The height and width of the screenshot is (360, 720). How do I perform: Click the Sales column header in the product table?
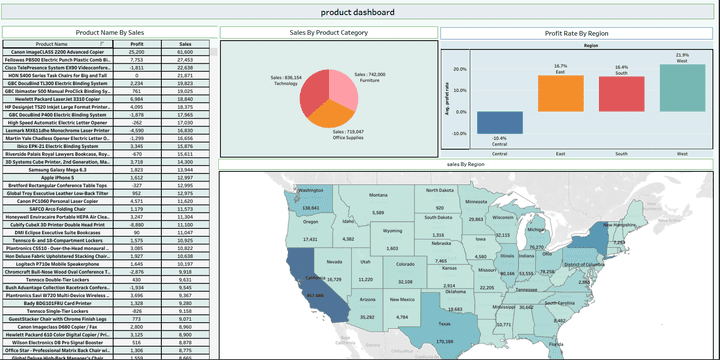coord(186,44)
